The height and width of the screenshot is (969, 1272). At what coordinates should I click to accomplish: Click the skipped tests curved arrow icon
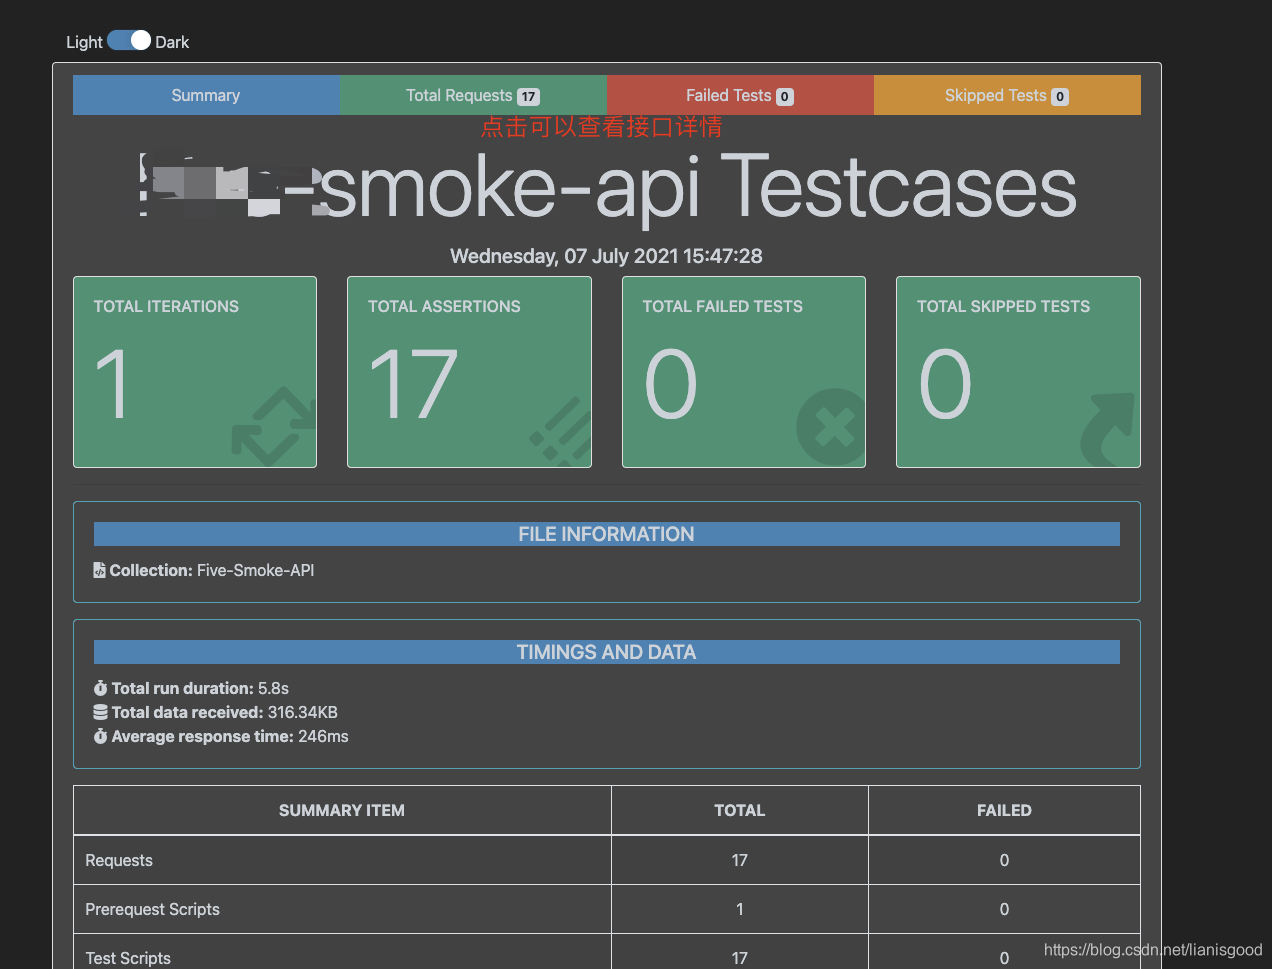coord(1109,430)
